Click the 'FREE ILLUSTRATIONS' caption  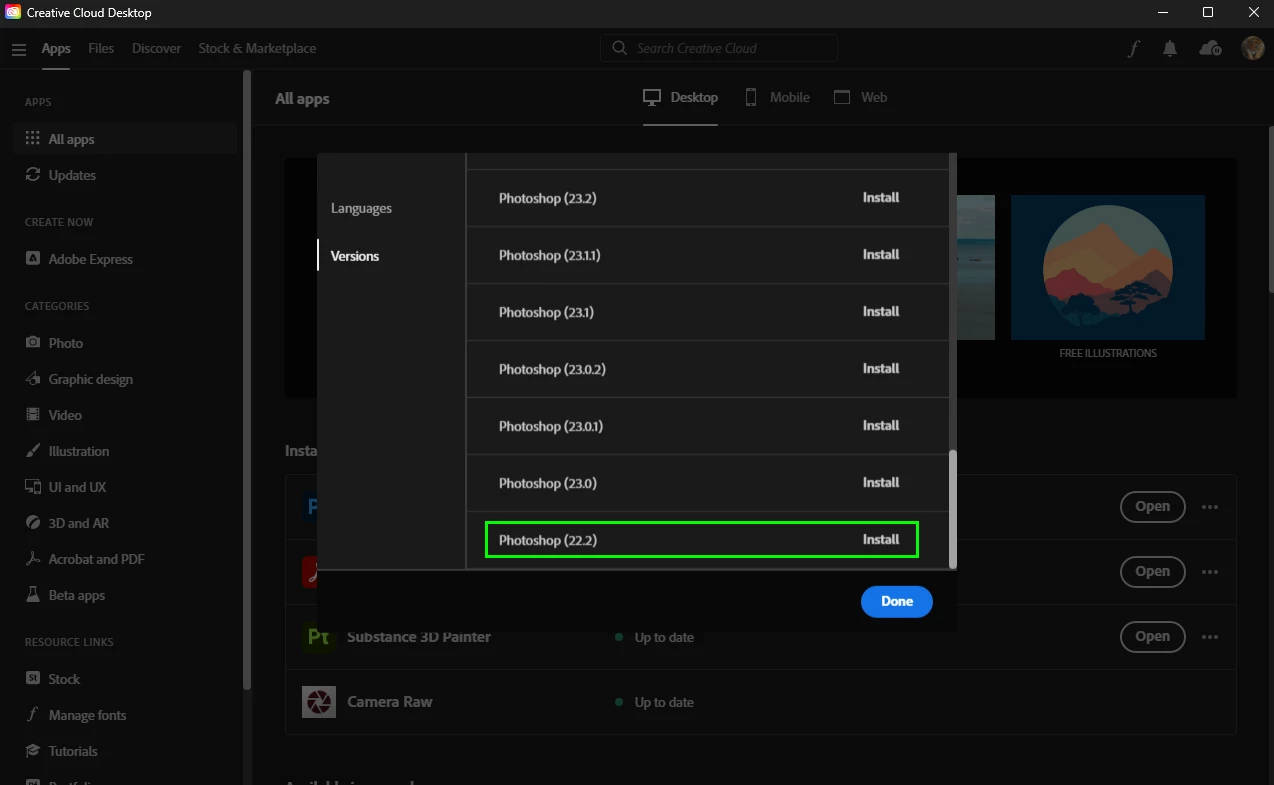pyautogui.click(x=1108, y=353)
